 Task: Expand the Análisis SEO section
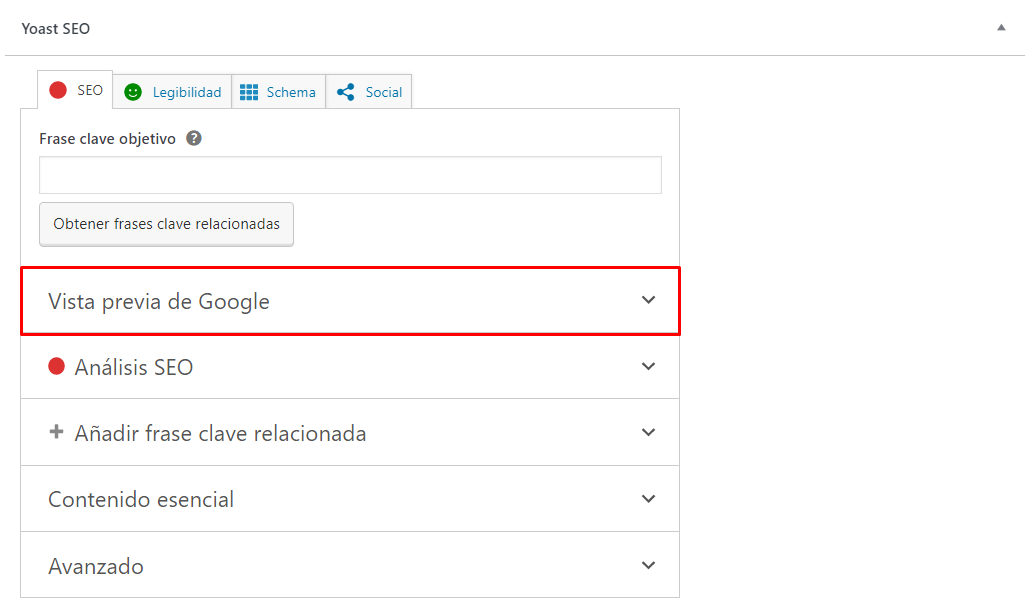pyautogui.click(x=350, y=366)
